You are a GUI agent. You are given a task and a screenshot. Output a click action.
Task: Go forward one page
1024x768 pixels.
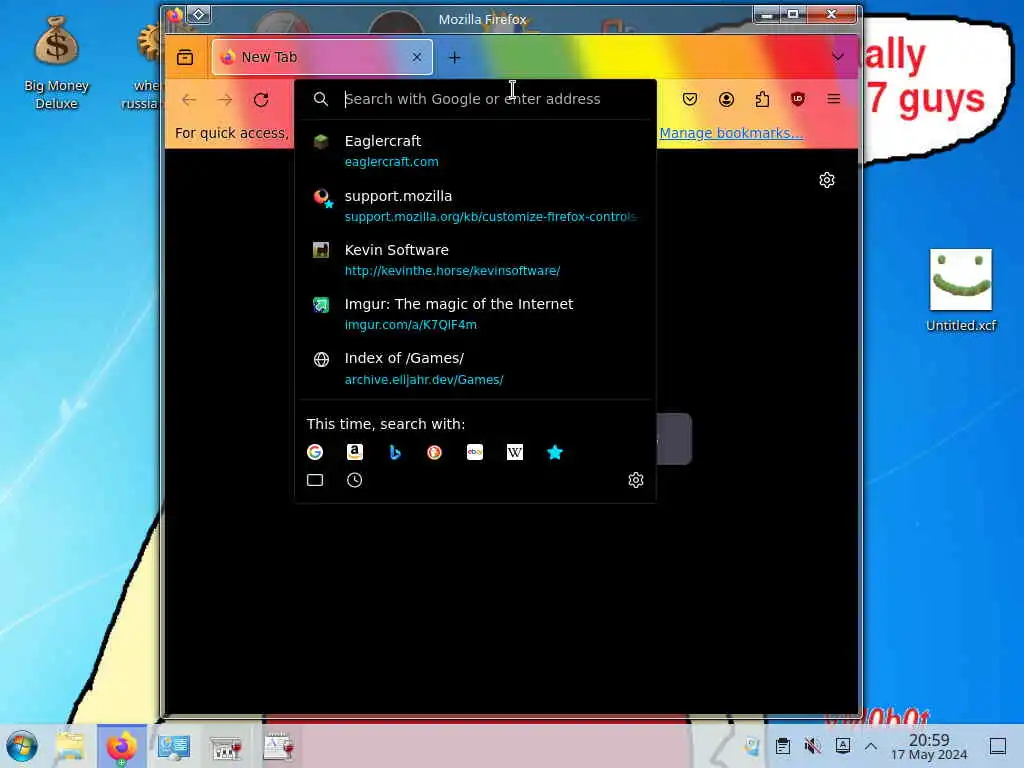225,99
